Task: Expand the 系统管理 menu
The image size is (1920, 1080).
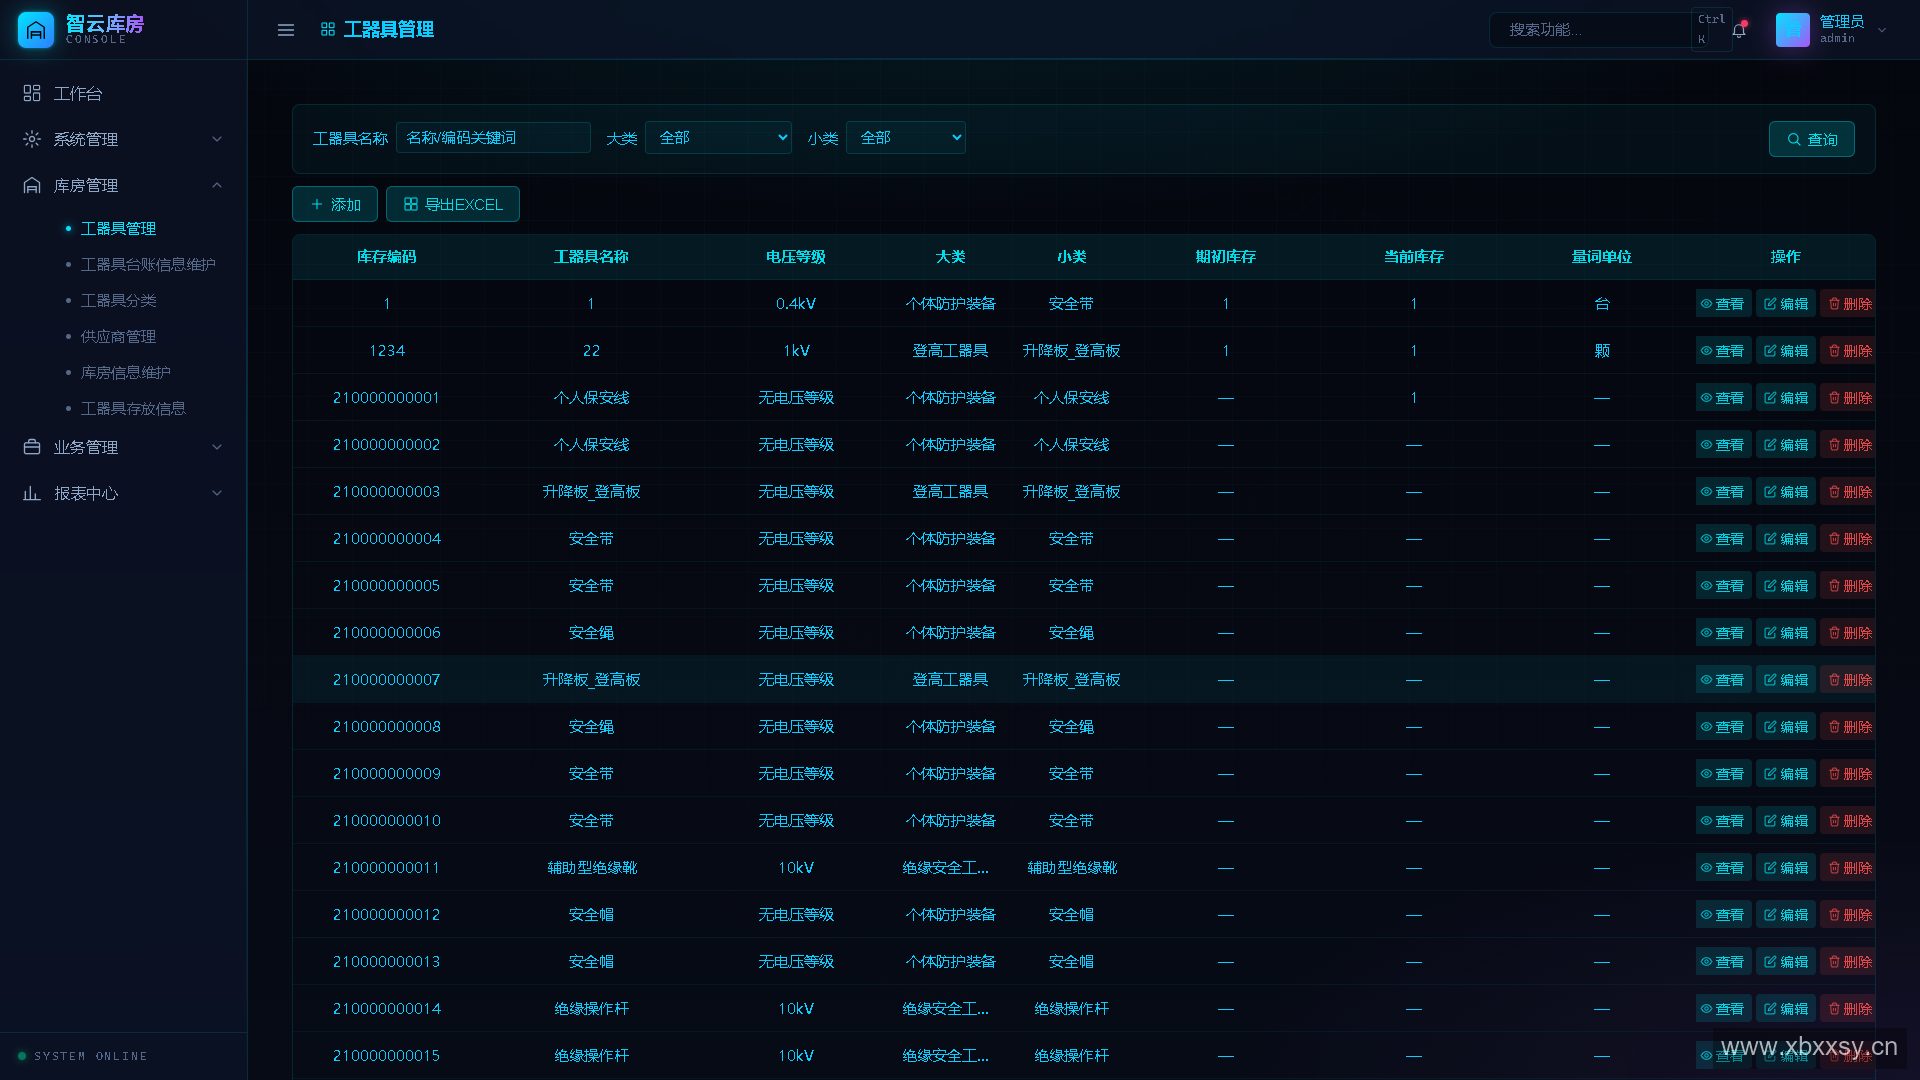Action: [123, 139]
